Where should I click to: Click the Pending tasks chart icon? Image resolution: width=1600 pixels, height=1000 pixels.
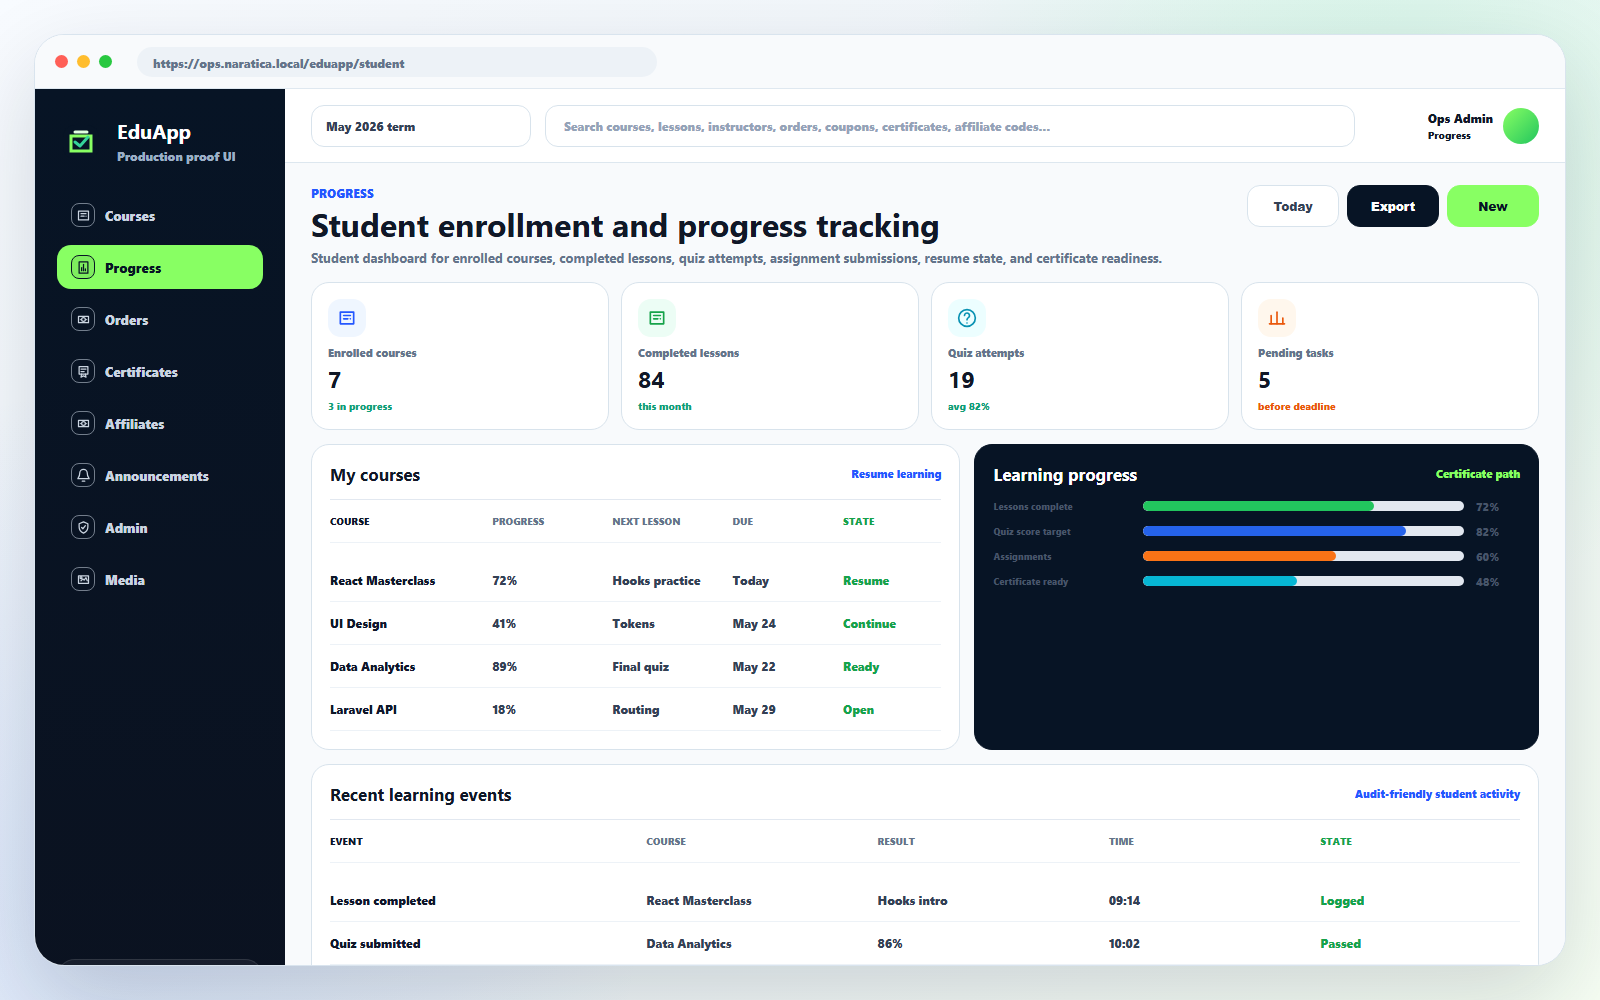[1277, 318]
